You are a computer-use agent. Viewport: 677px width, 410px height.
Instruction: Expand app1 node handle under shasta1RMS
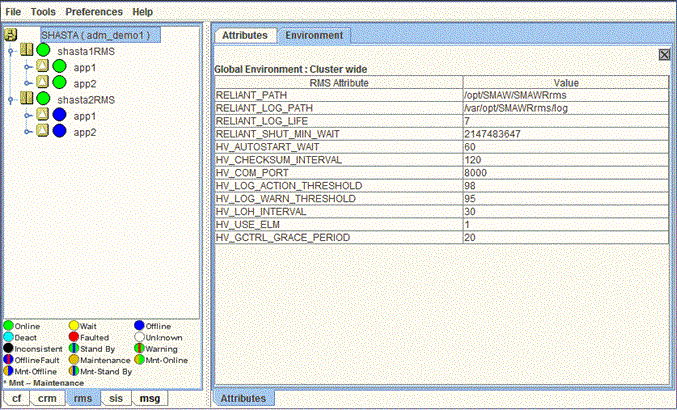click(x=27, y=67)
